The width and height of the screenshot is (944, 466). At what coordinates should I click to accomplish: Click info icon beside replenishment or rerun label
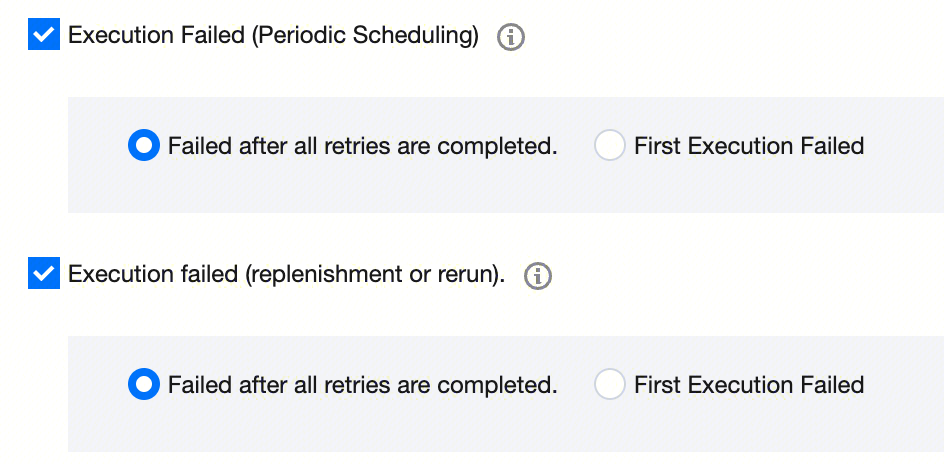(x=538, y=276)
